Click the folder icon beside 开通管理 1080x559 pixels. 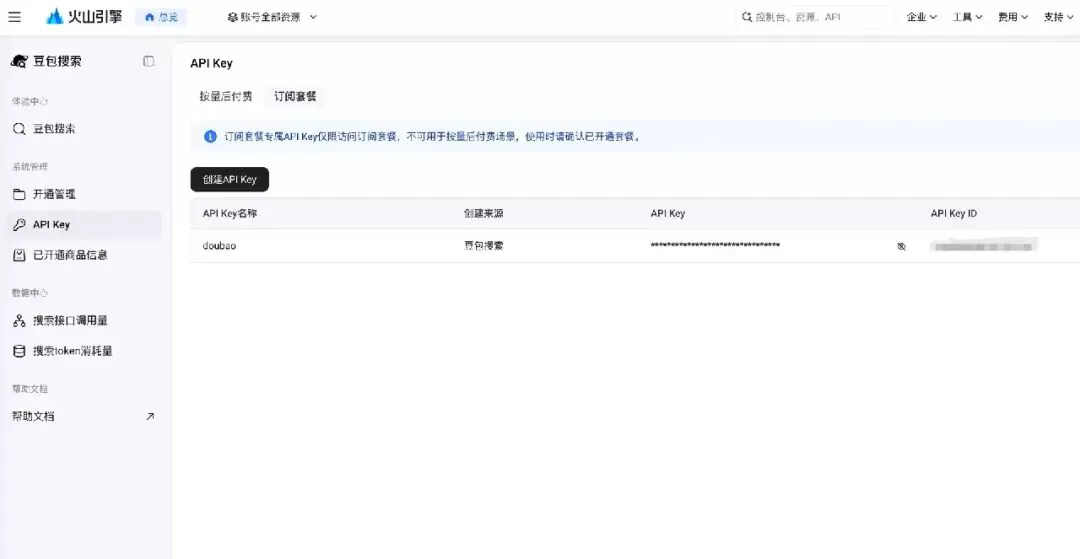19,194
